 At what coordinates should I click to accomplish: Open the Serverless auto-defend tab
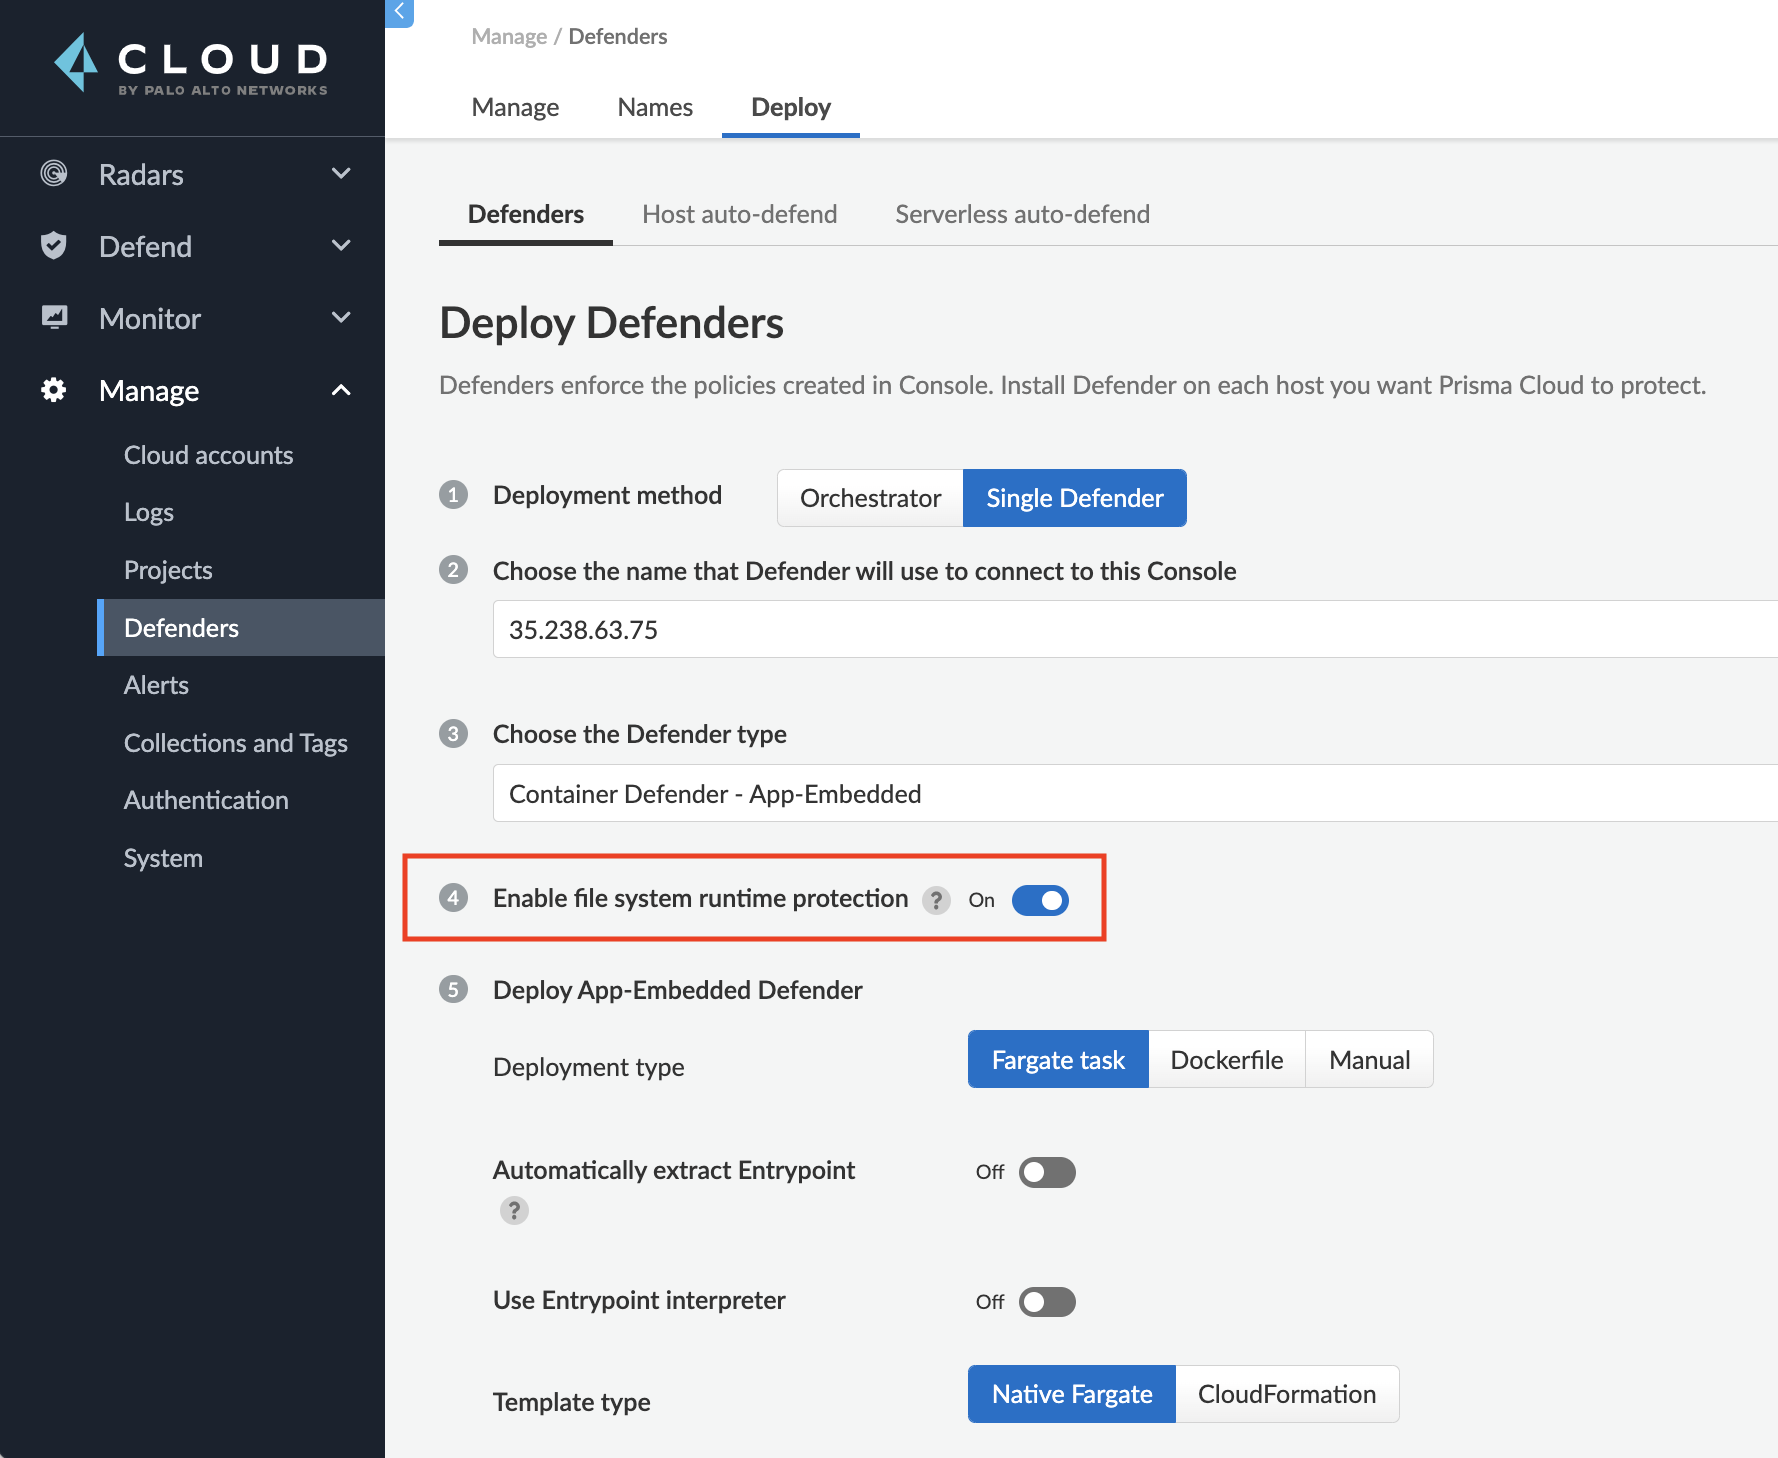(x=1022, y=214)
